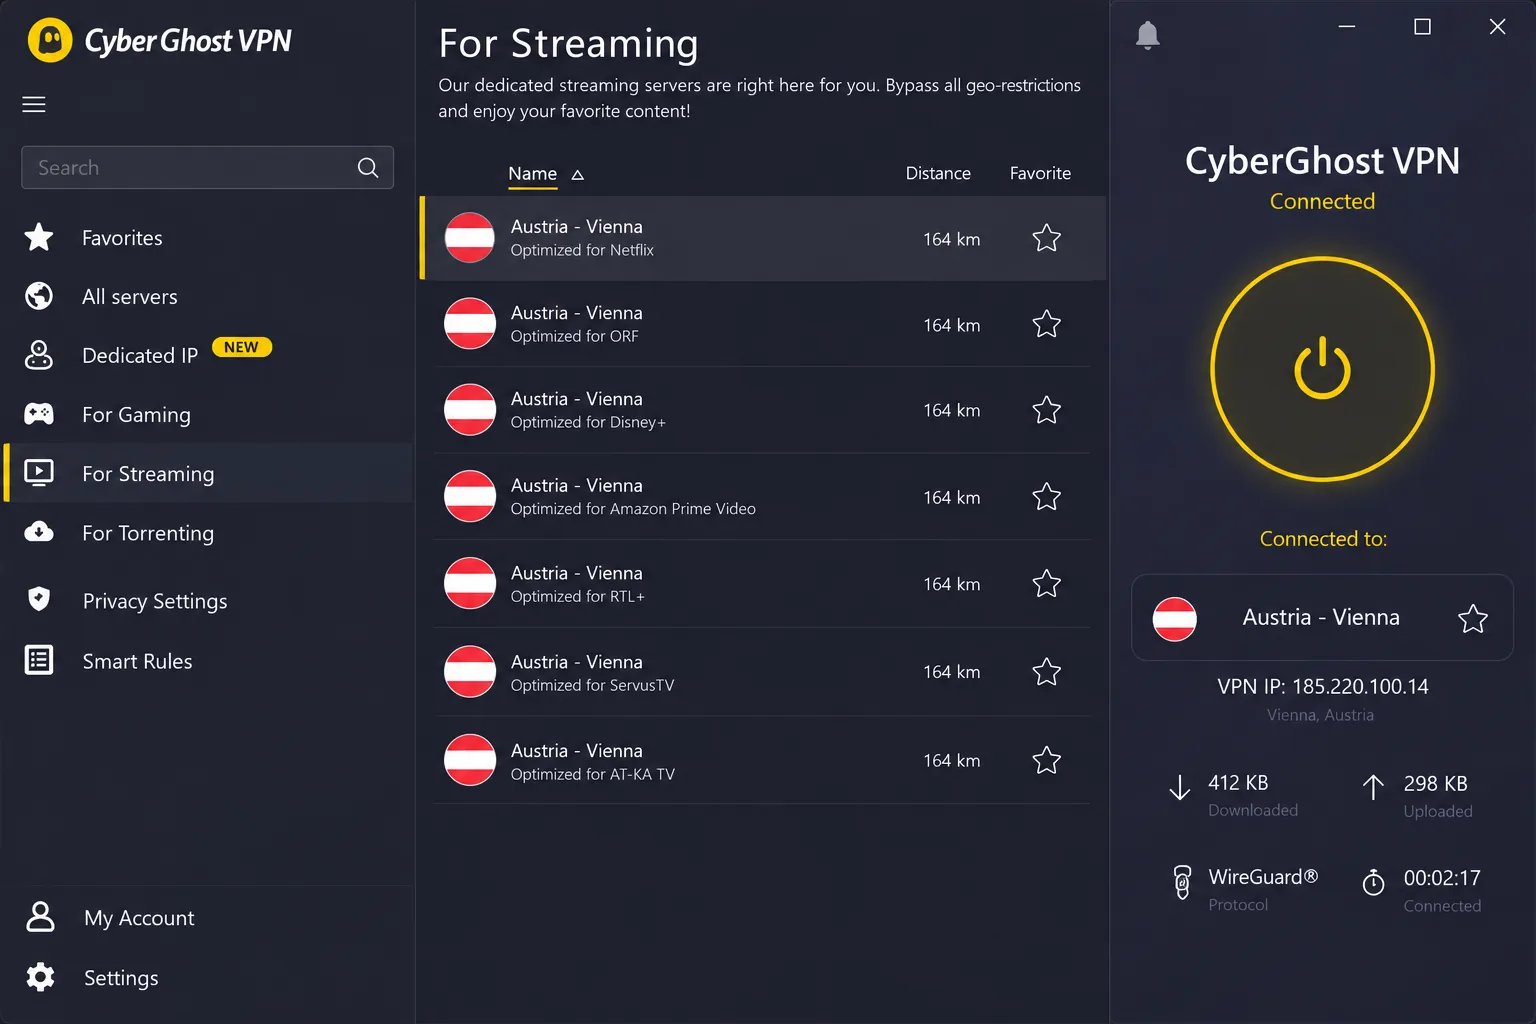Click the person icon for My Account
The width and height of the screenshot is (1536, 1024).
(40, 917)
